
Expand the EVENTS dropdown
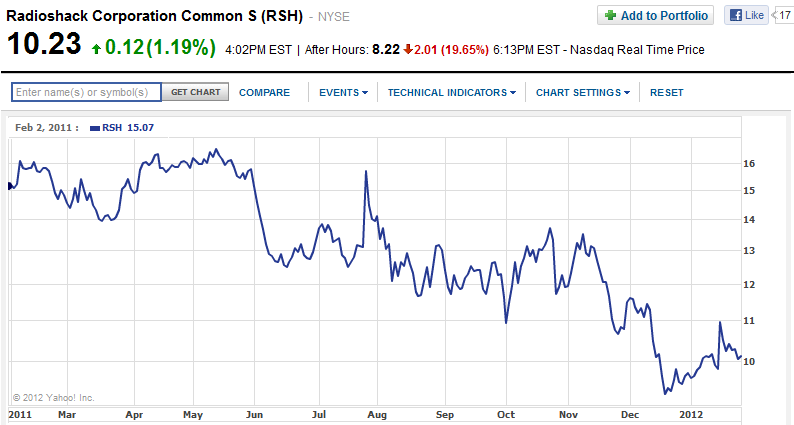coord(343,93)
